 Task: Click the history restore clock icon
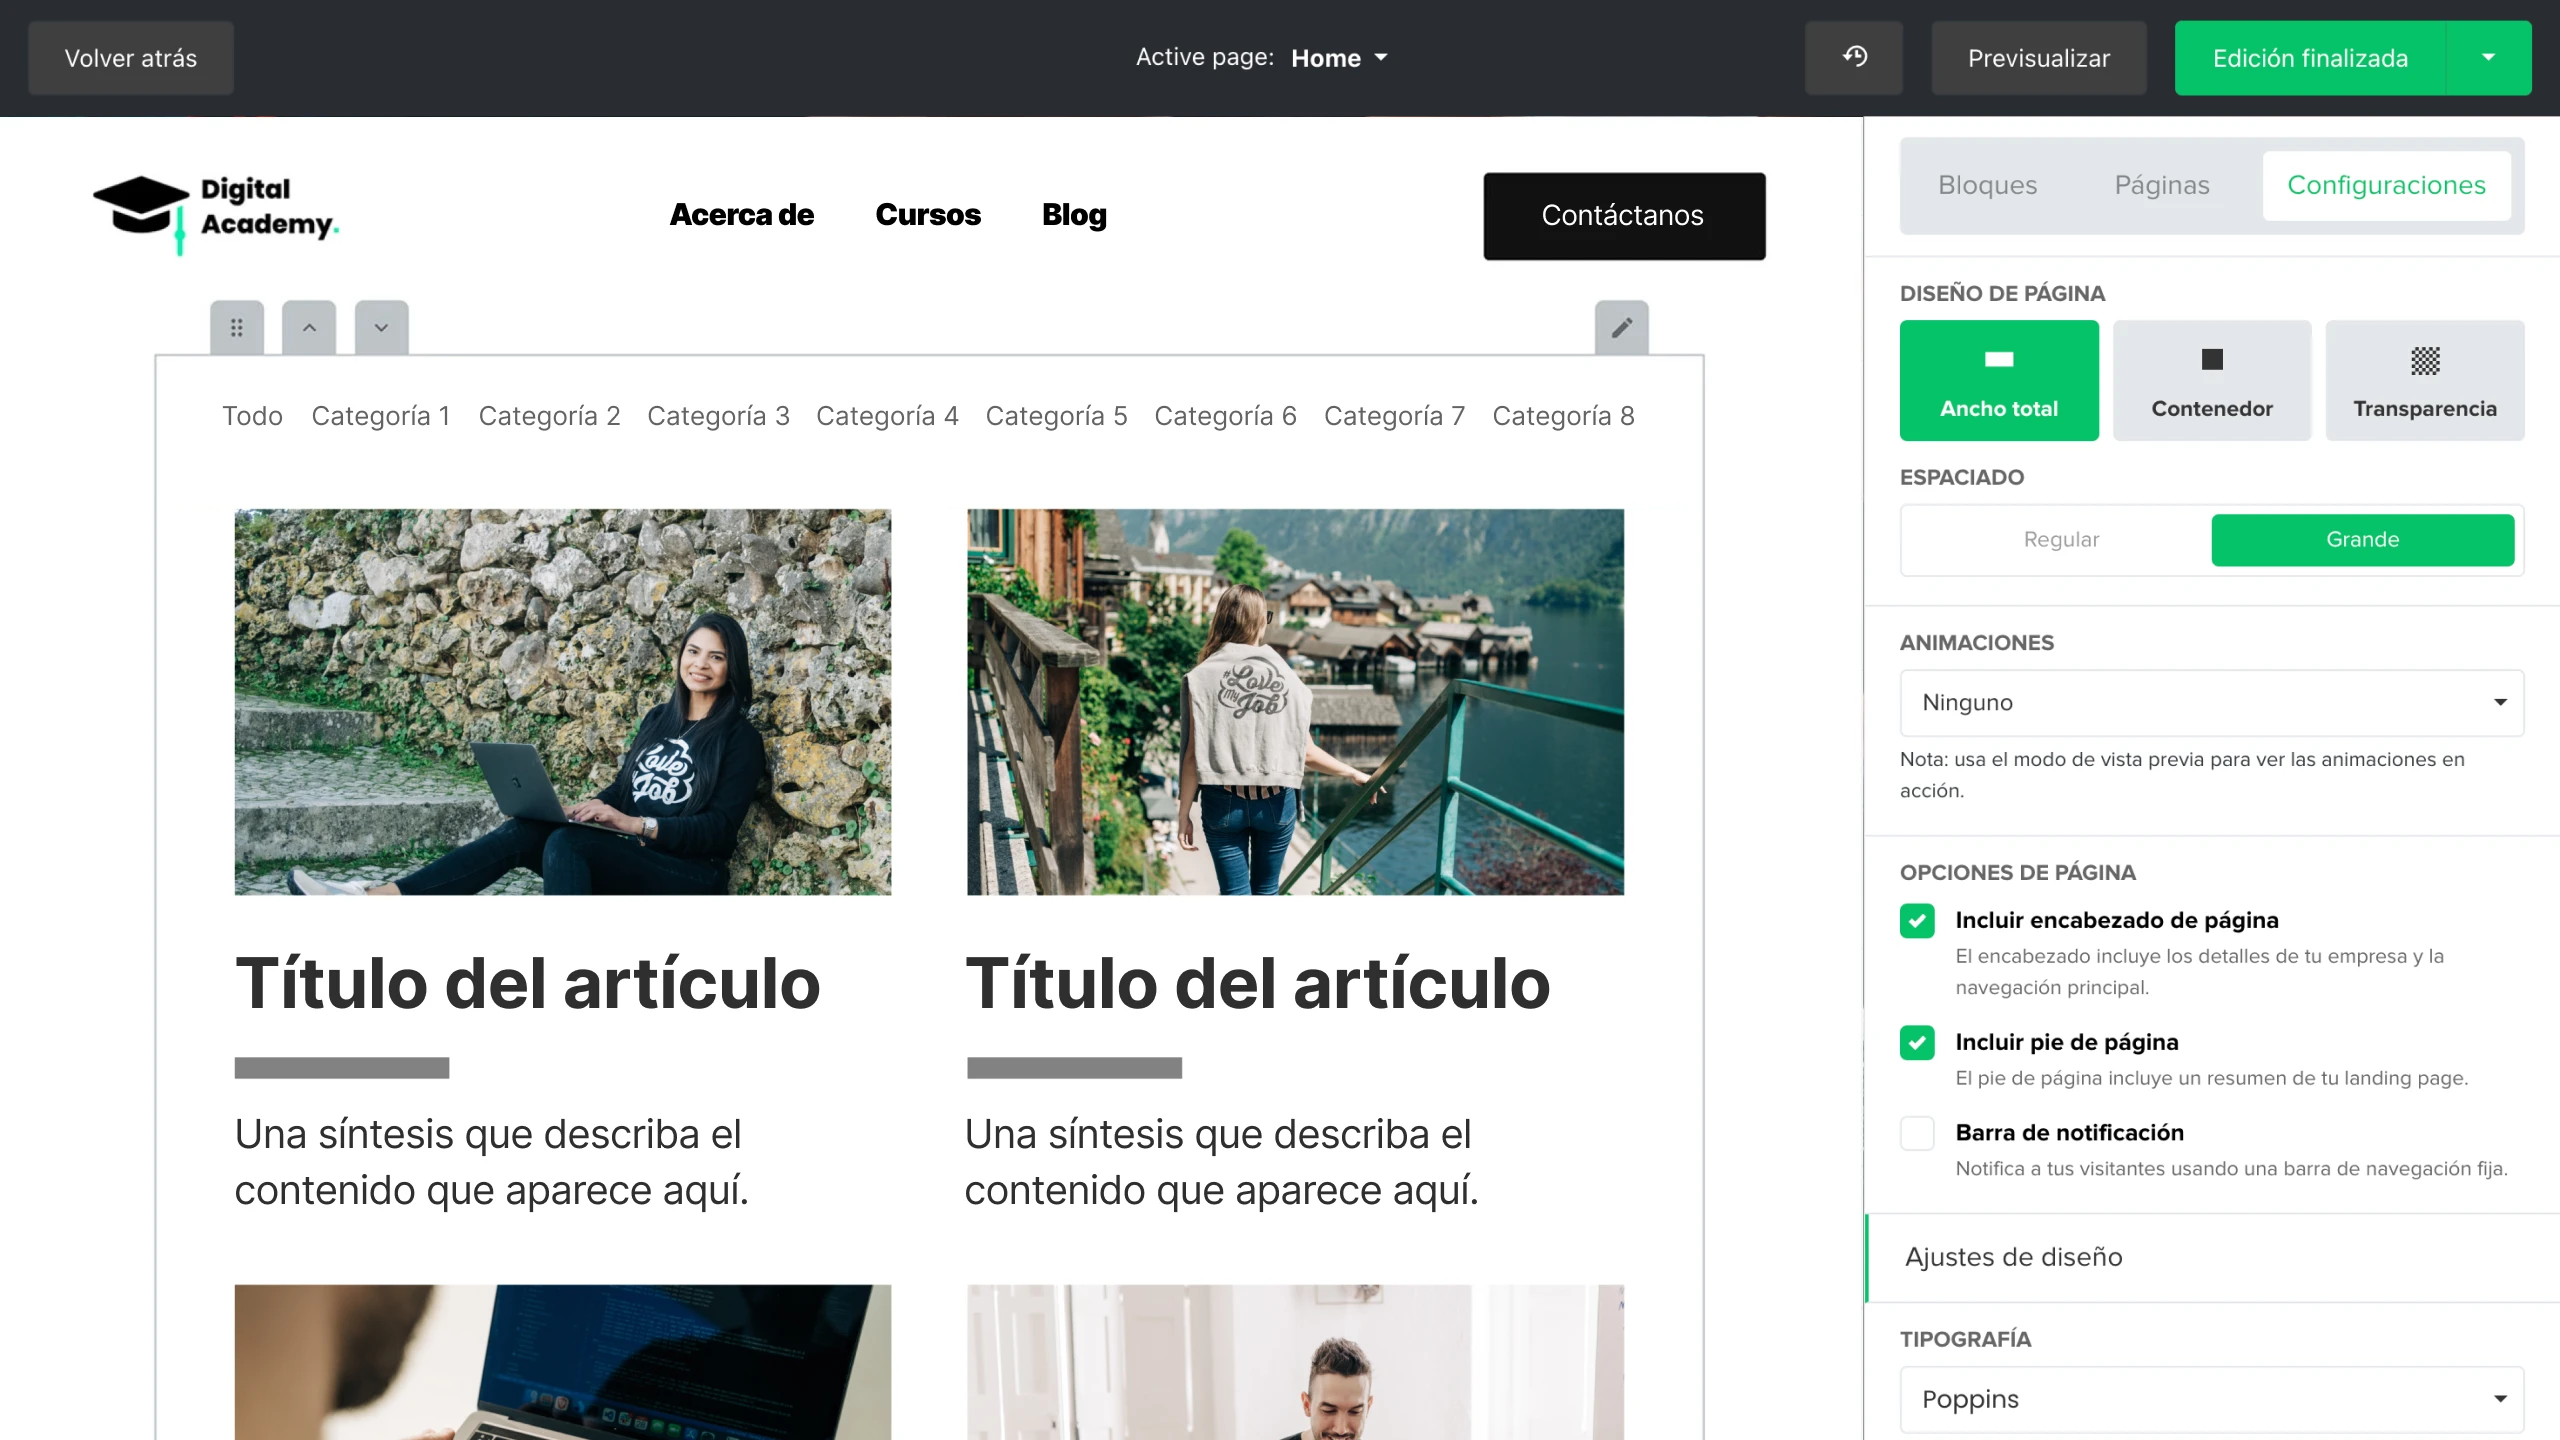coord(1854,57)
